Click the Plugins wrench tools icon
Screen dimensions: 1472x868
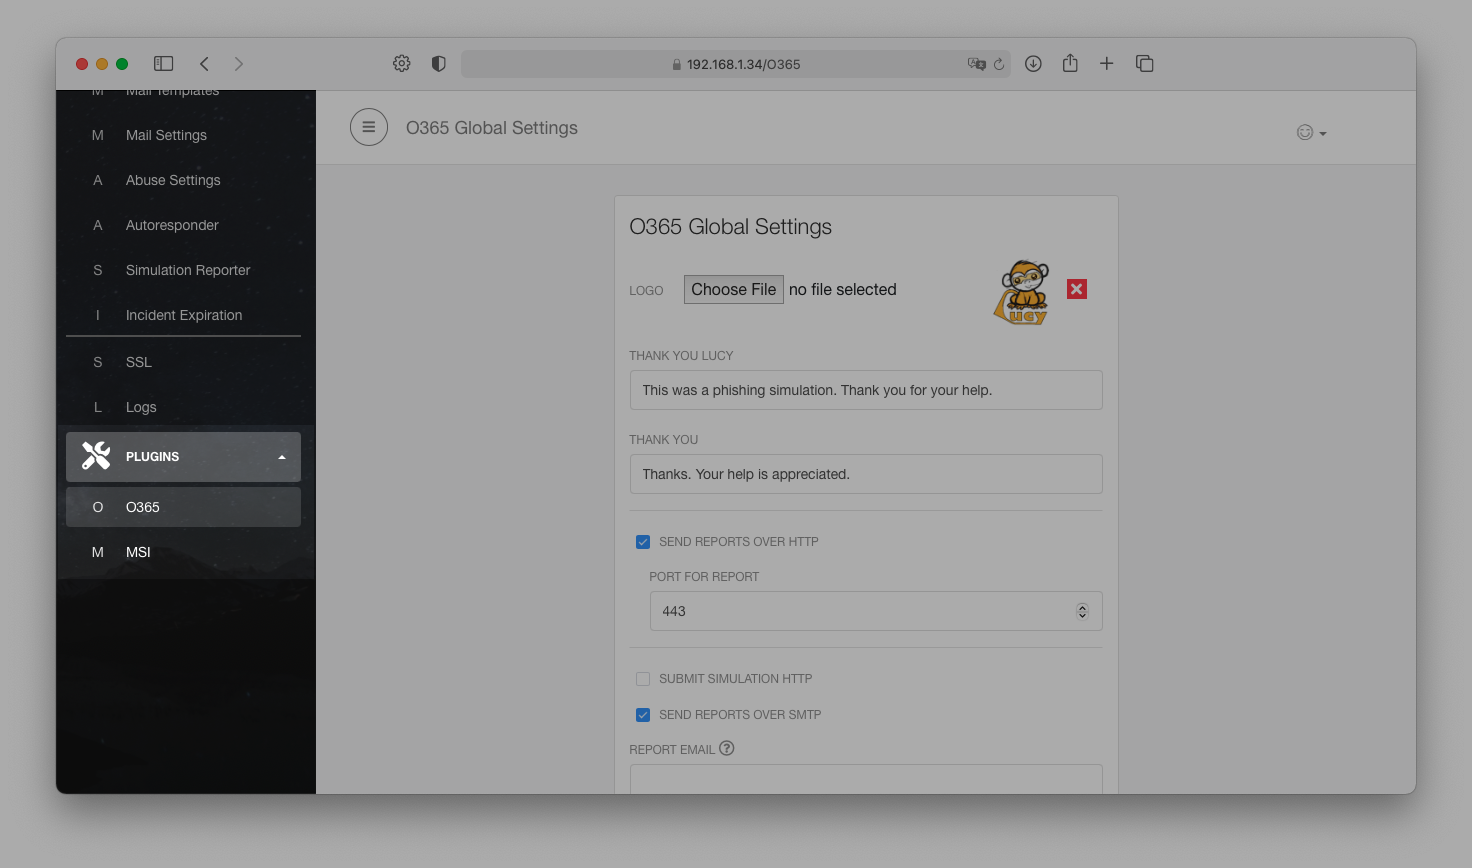click(96, 456)
